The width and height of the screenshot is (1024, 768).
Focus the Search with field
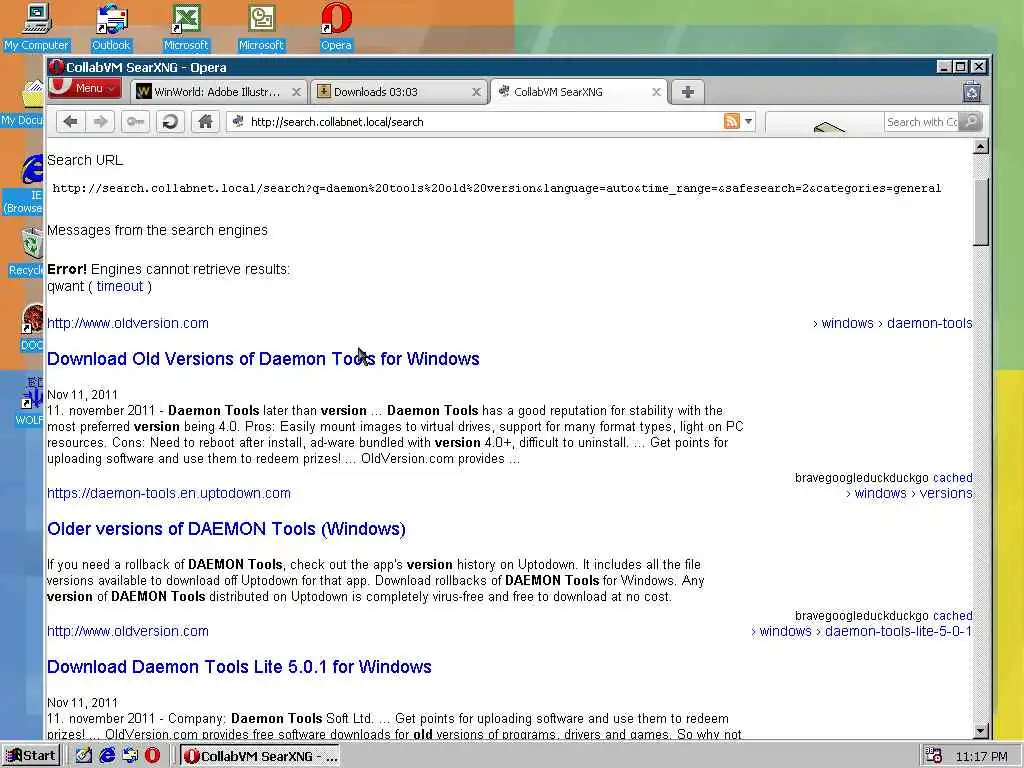point(921,121)
